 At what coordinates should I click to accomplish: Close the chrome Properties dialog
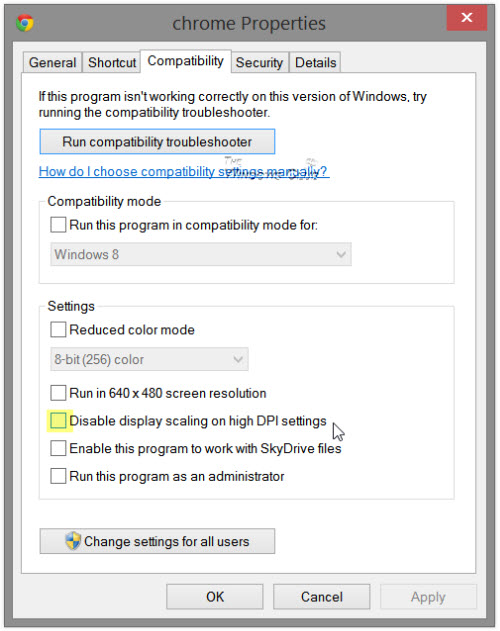467,18
